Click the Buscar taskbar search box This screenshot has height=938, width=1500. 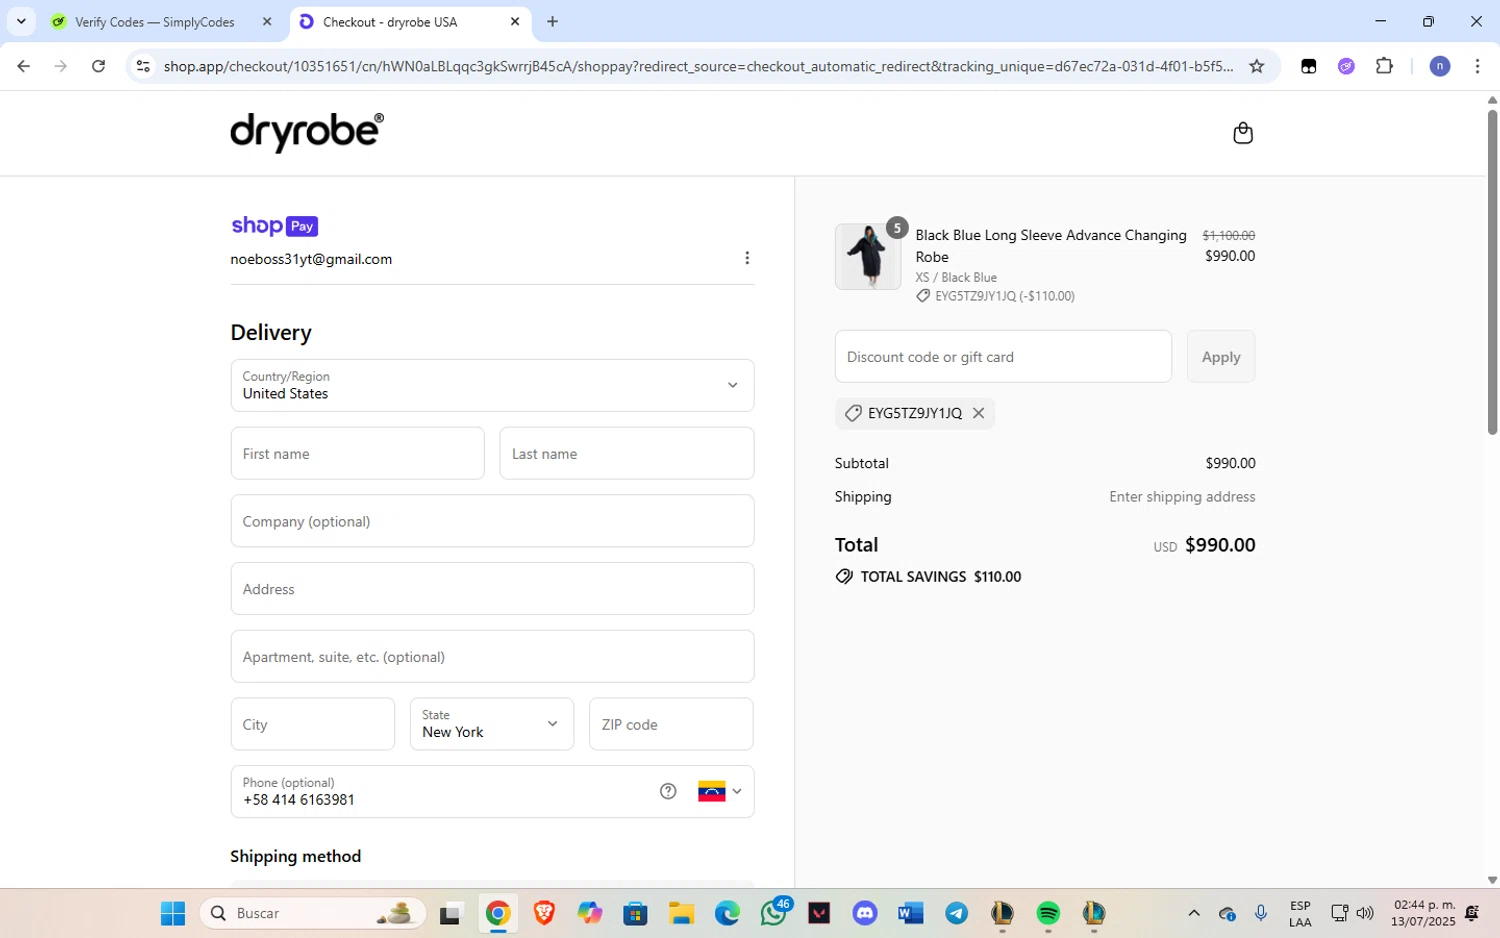pos(313,913)
